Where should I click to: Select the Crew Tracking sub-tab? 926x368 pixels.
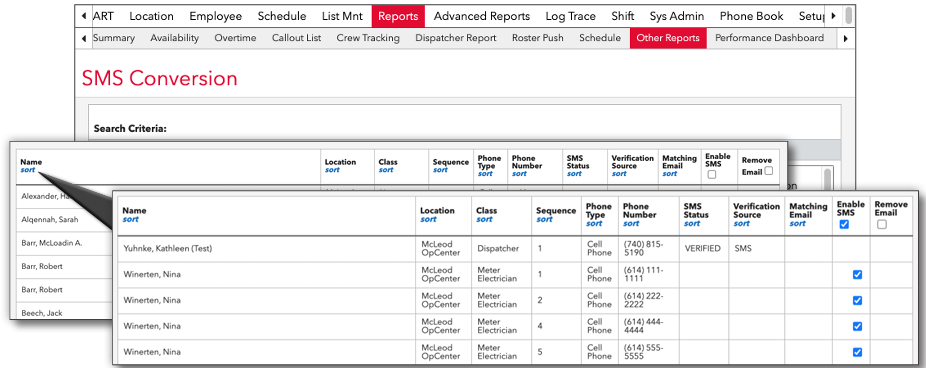[x=368, y=38]
